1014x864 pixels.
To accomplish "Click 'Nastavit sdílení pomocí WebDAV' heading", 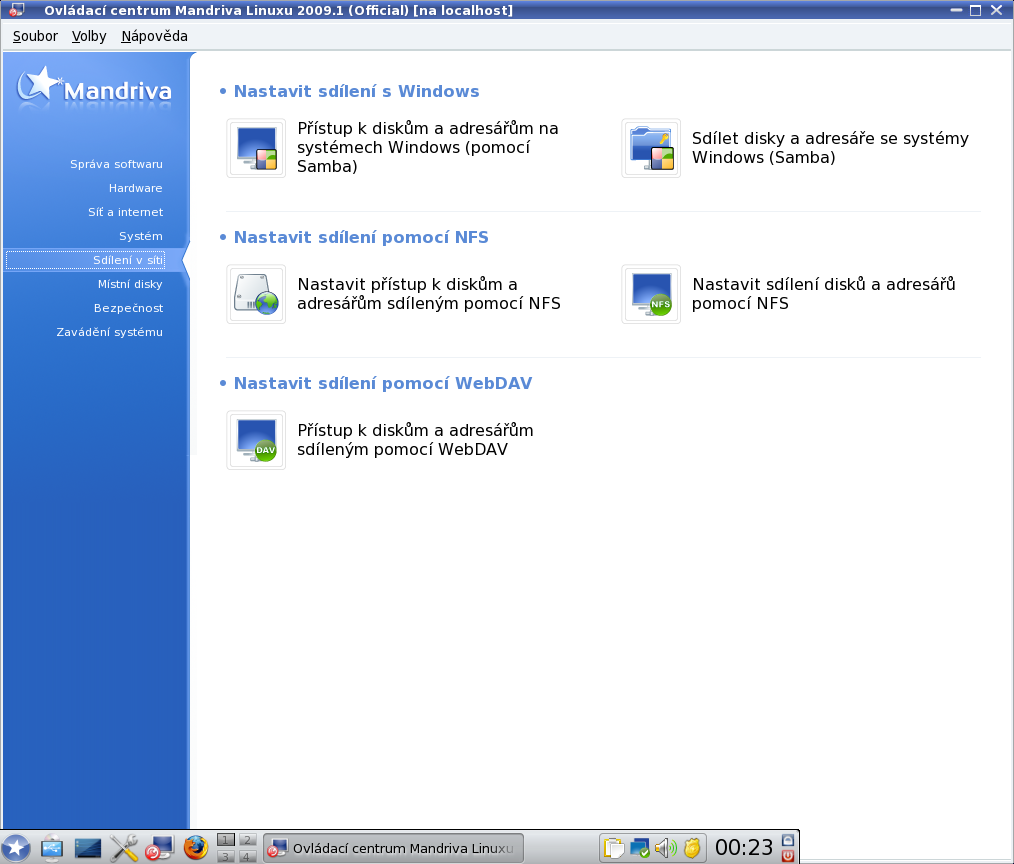I will [x=383, y=383].
